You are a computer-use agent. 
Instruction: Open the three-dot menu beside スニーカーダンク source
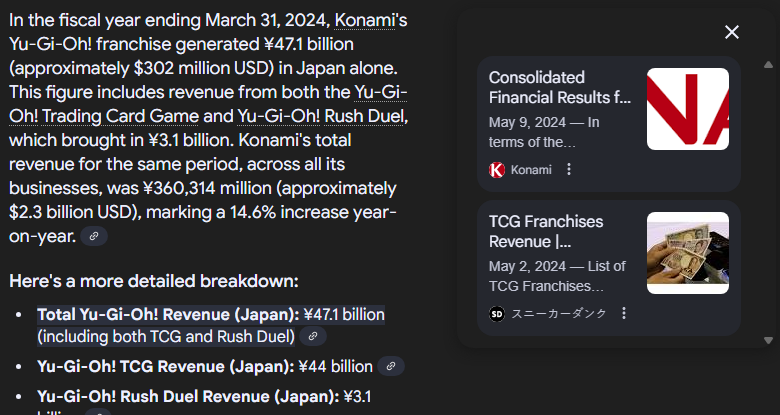coord(624,313)
